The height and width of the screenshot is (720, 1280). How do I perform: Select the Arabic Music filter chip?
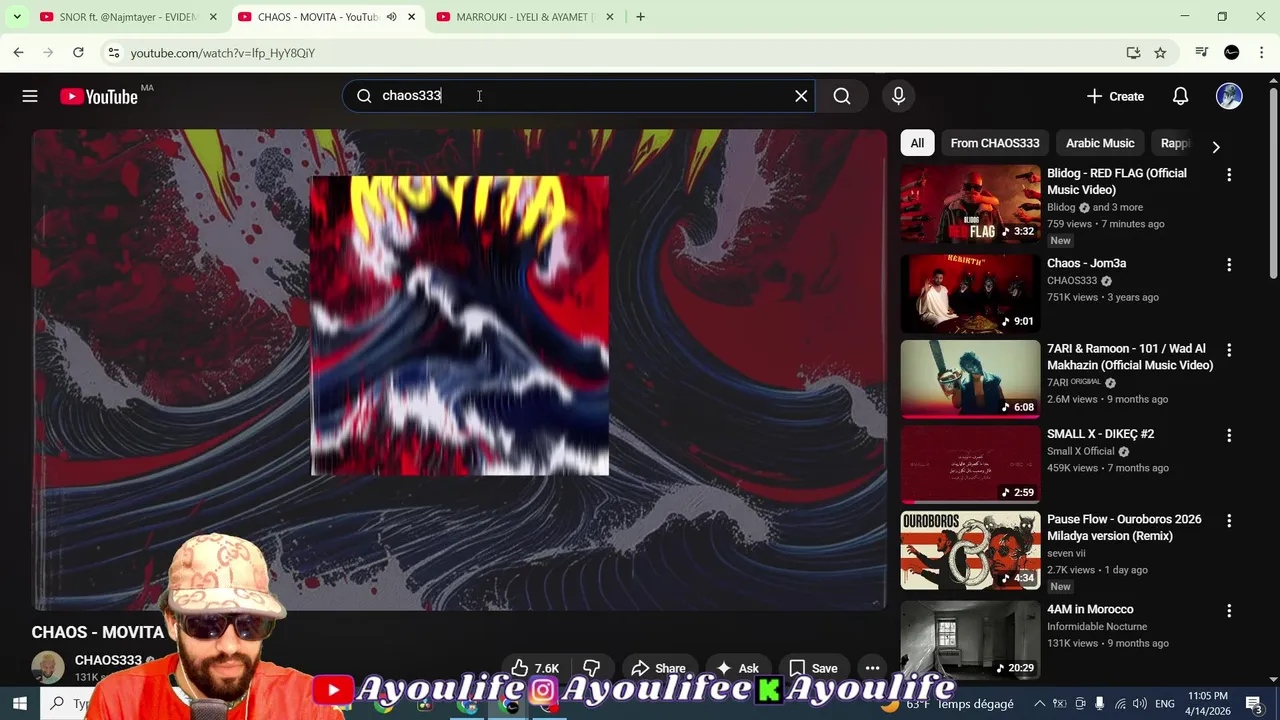[x=1100, y=143]
